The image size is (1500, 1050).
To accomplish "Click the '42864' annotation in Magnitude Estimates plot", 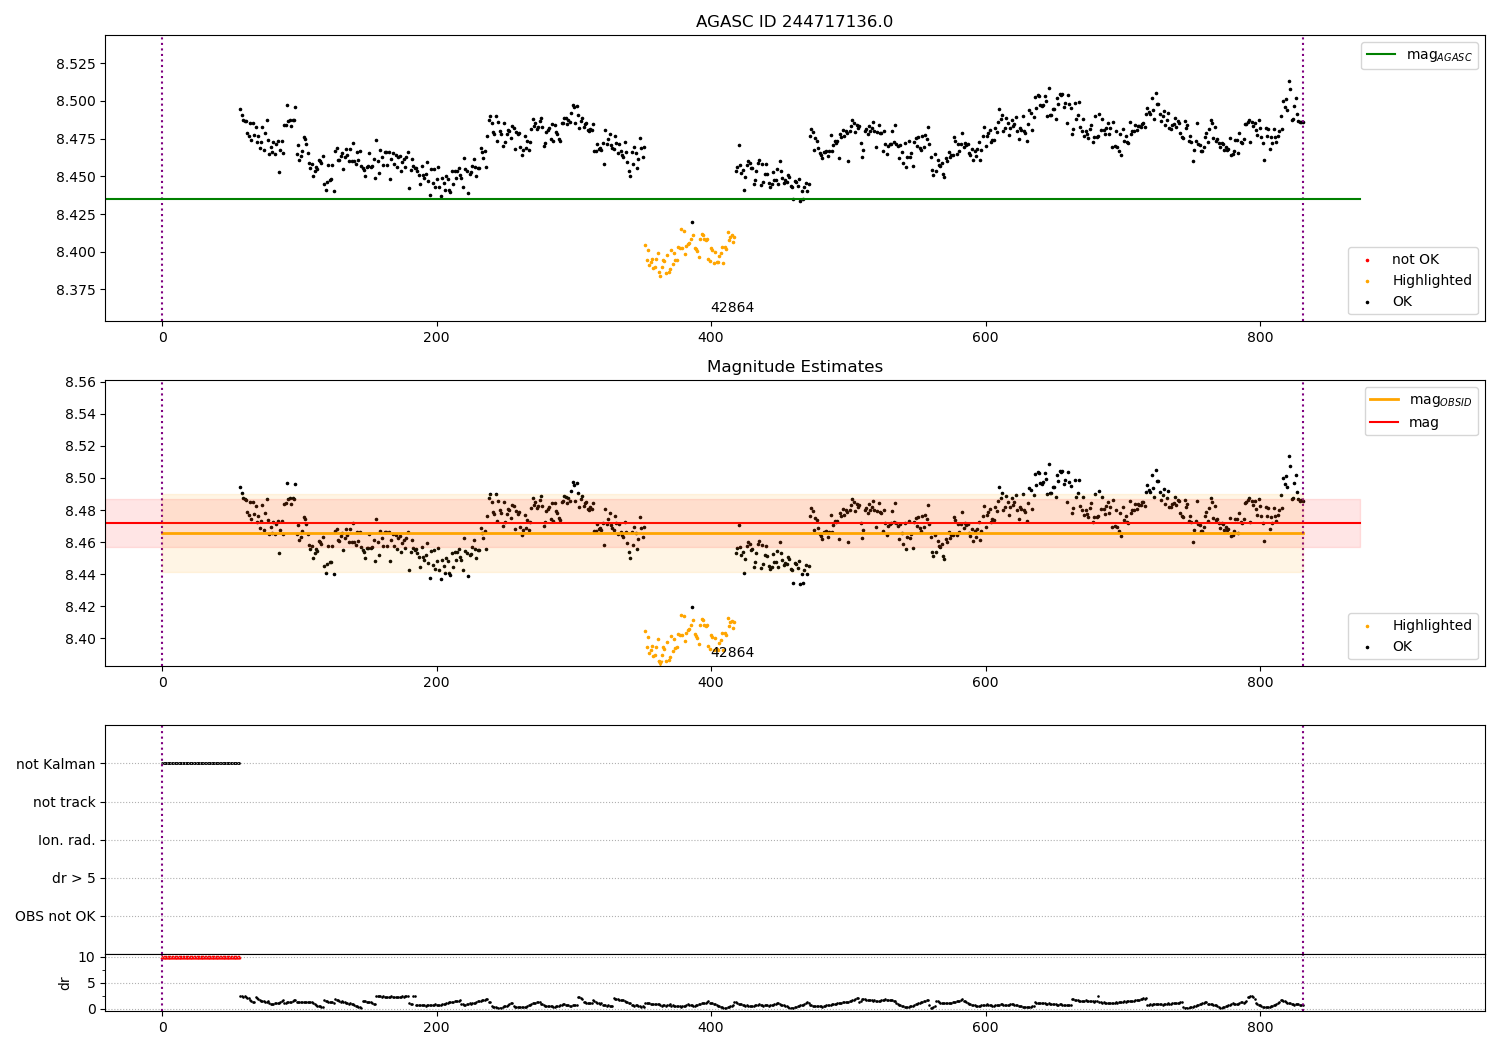I will [x=732, y=653].
